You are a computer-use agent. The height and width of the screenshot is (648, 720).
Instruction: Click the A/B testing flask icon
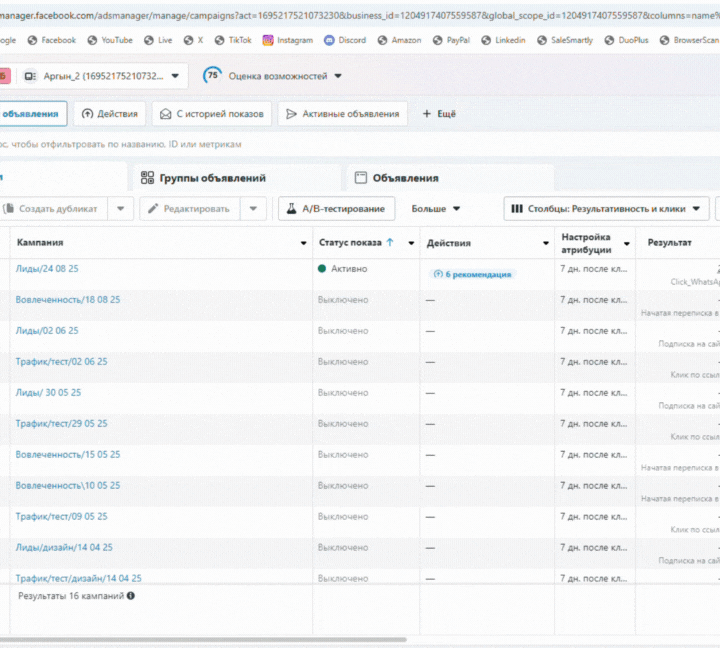292,208
